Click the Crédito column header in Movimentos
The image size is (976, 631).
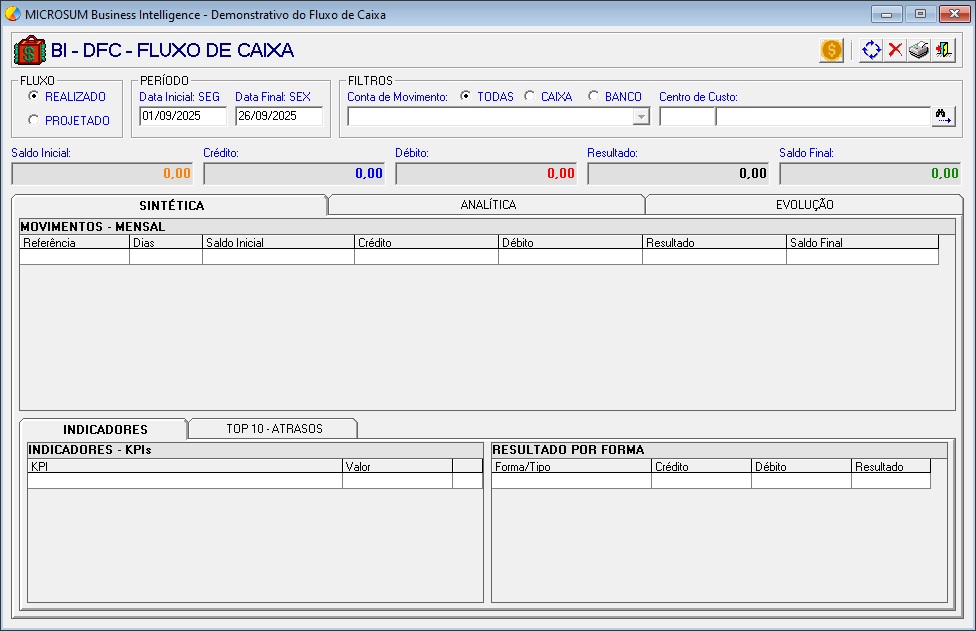pos(426,243)
